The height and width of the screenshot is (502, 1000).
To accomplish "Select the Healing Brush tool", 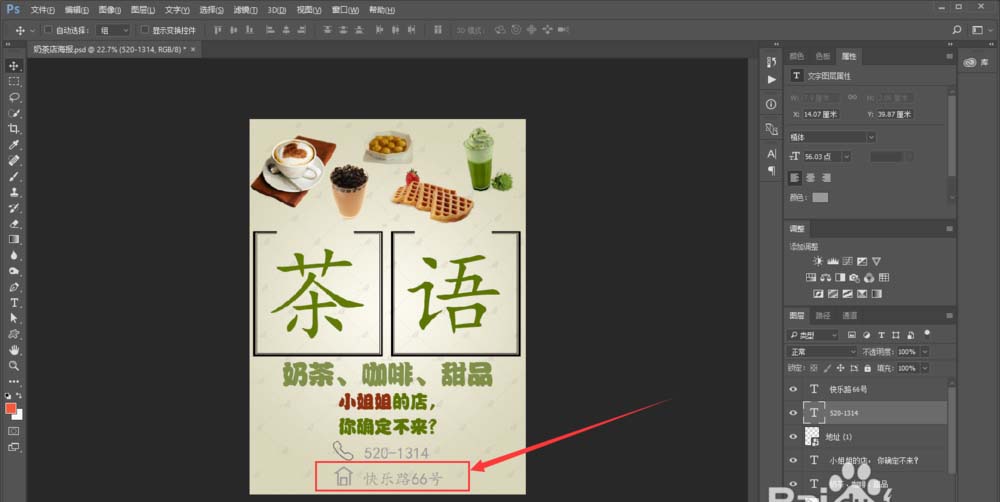I will (13, 161).
